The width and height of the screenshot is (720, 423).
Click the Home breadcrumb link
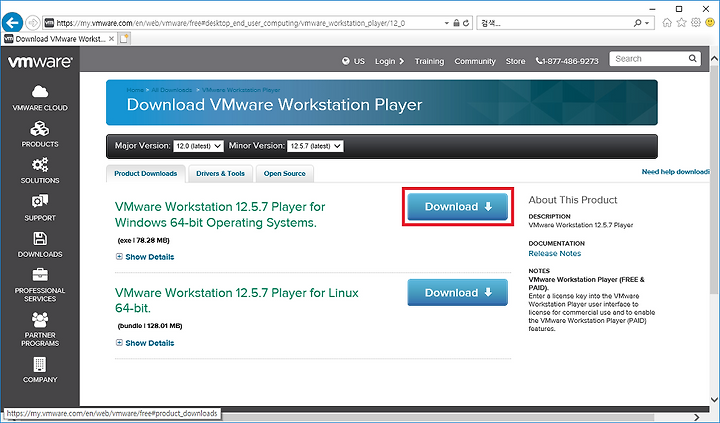[x=135, y=90]
